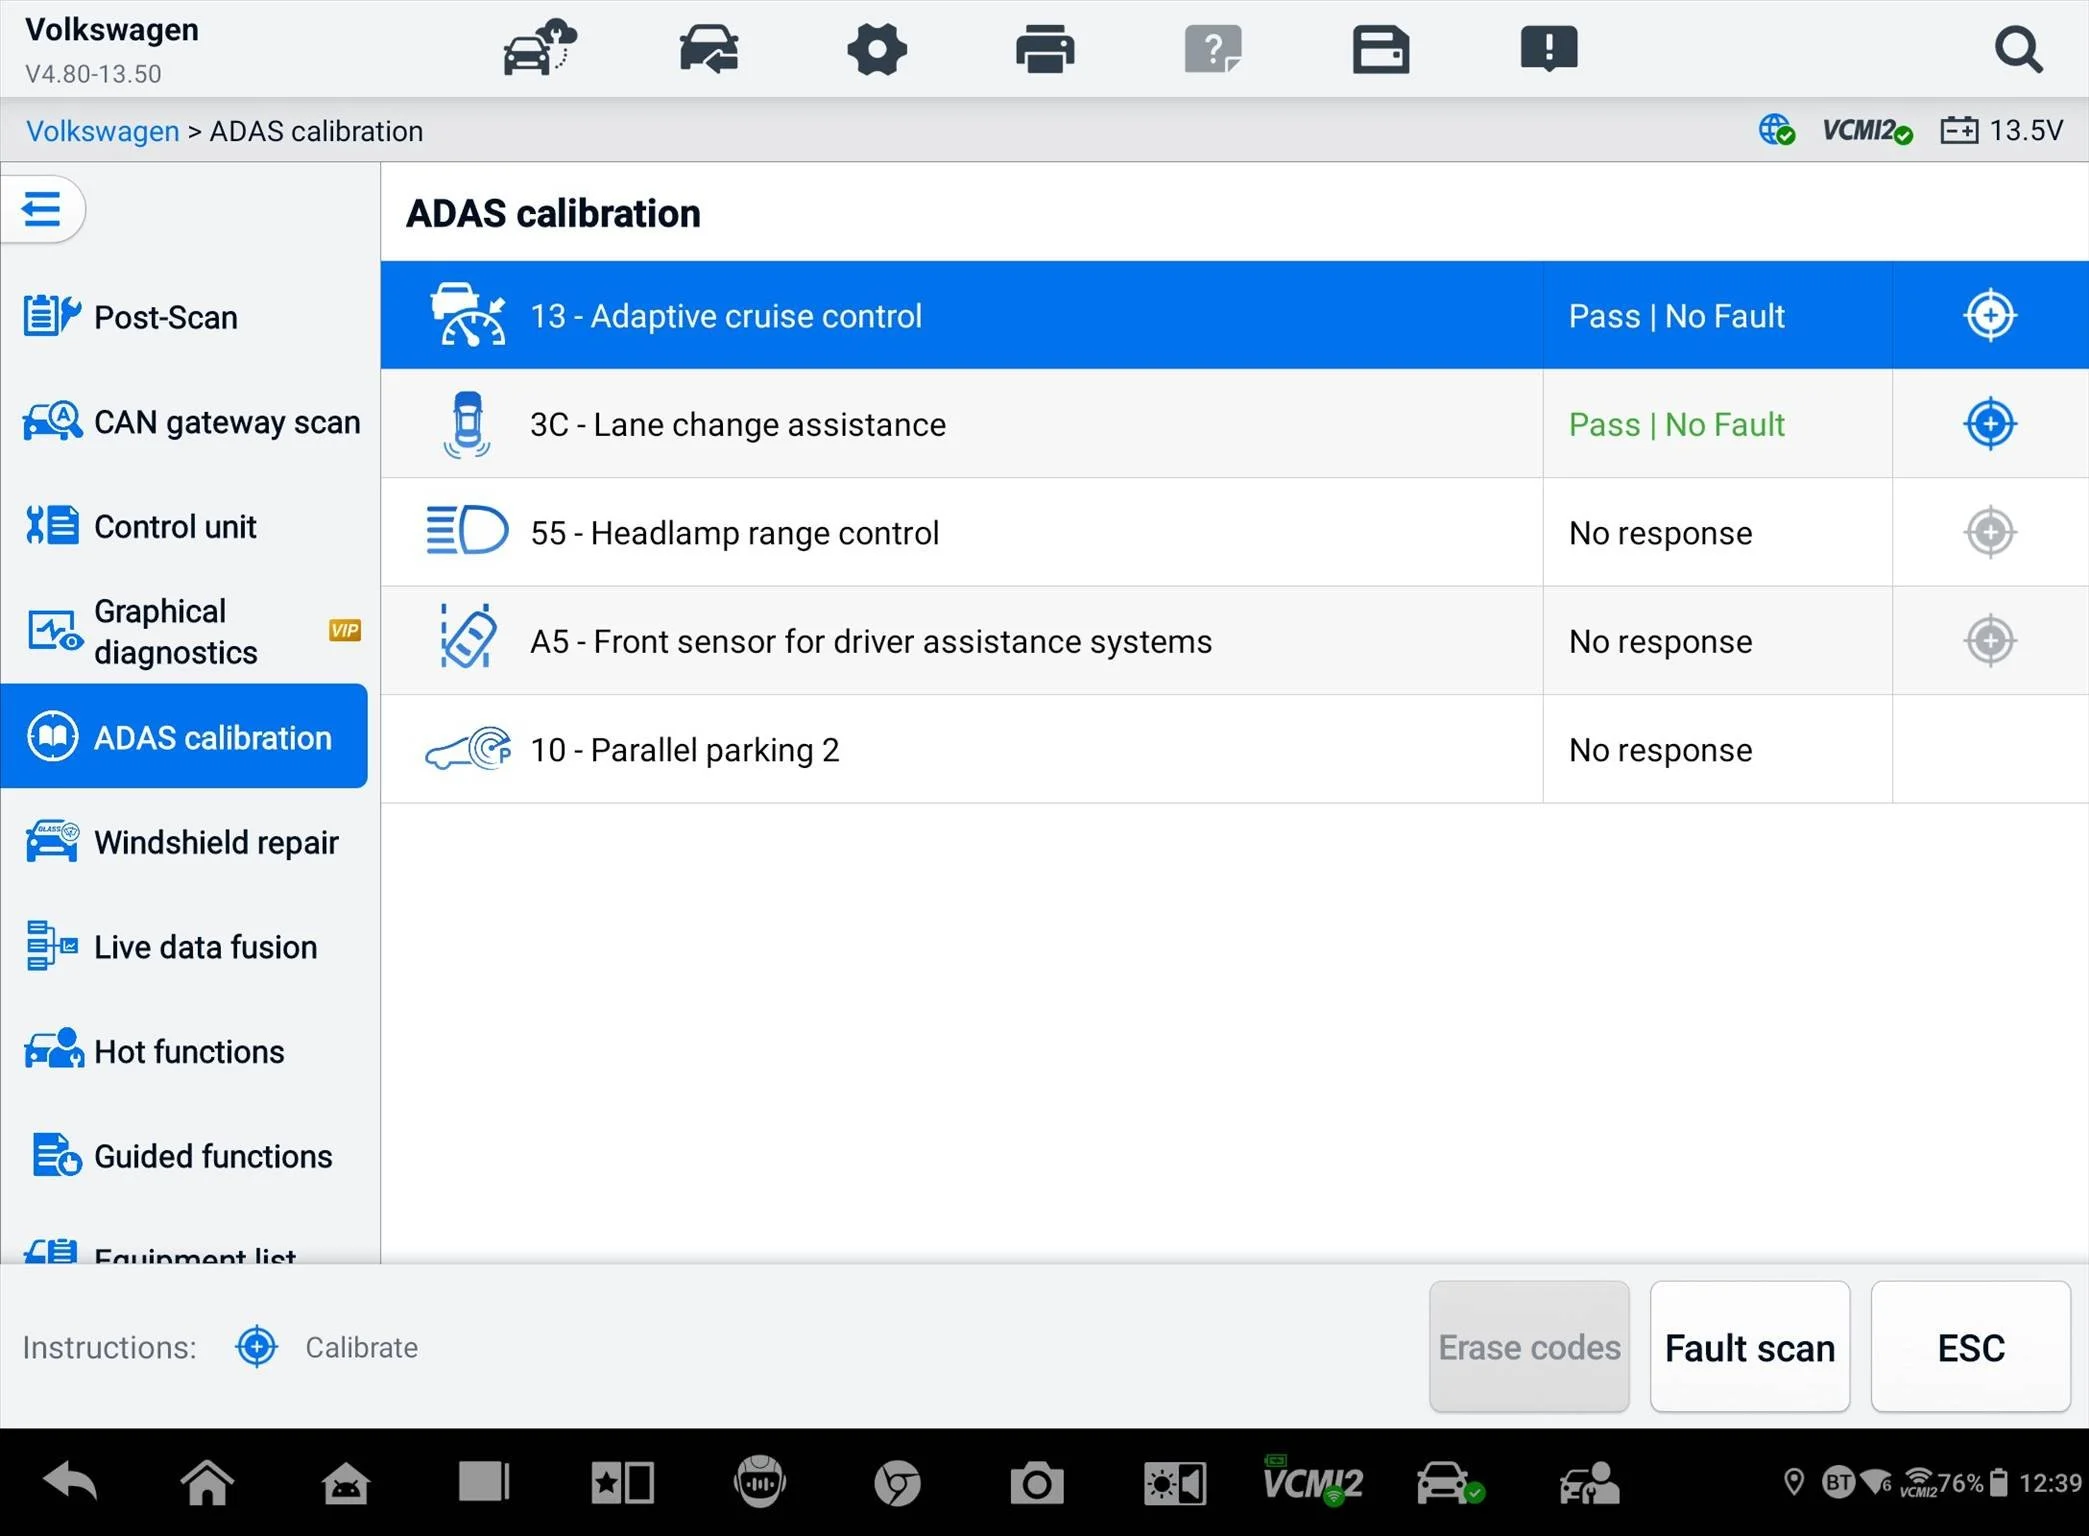Image resolution: width=2089 pixels, height=1536 pixels.
Task: Click the save data icon
Action: click(1381, 49)
